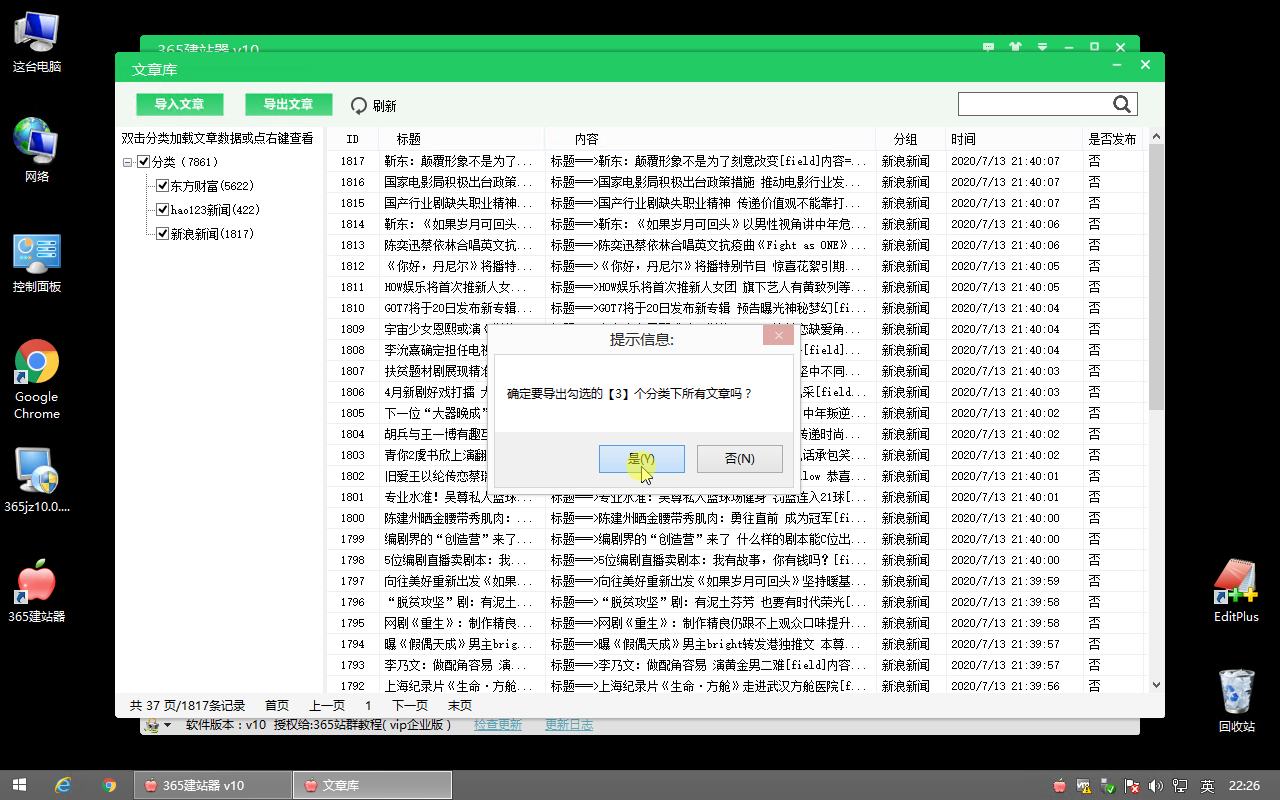Toggle the 新浪新闻 (1817) checkbox

162,234
